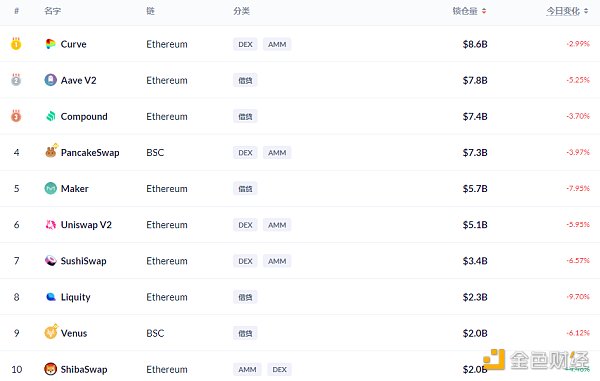
Task: Click the 名字 column header
Action: click(x=52, y=11)
